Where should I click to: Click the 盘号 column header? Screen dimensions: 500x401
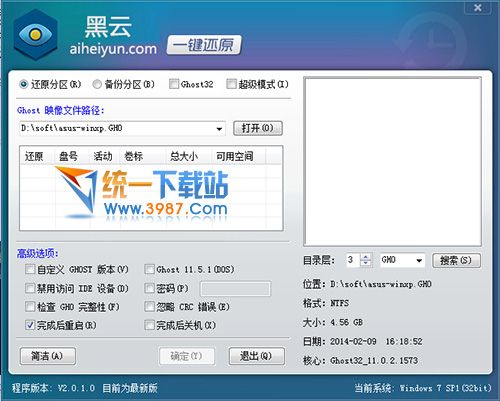[x=68, y=156]
